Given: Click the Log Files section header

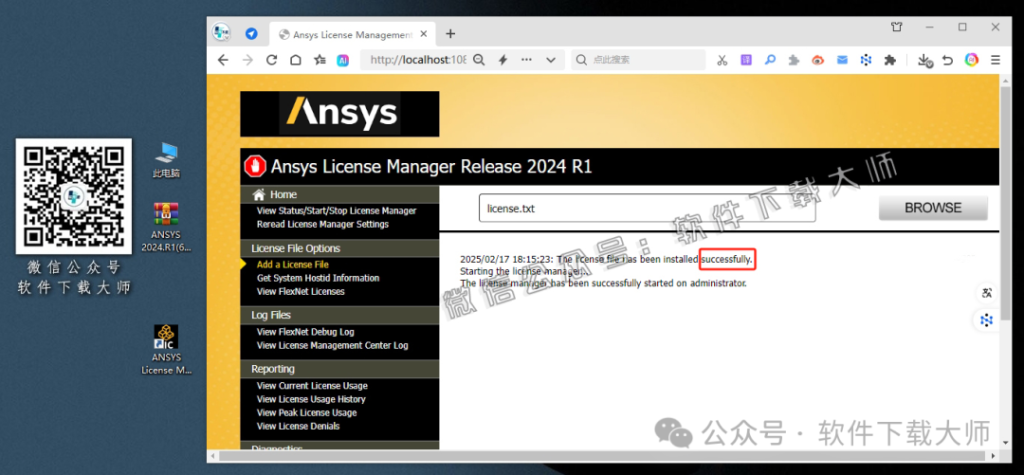Looking at the screenshot, I should [340, 315].
